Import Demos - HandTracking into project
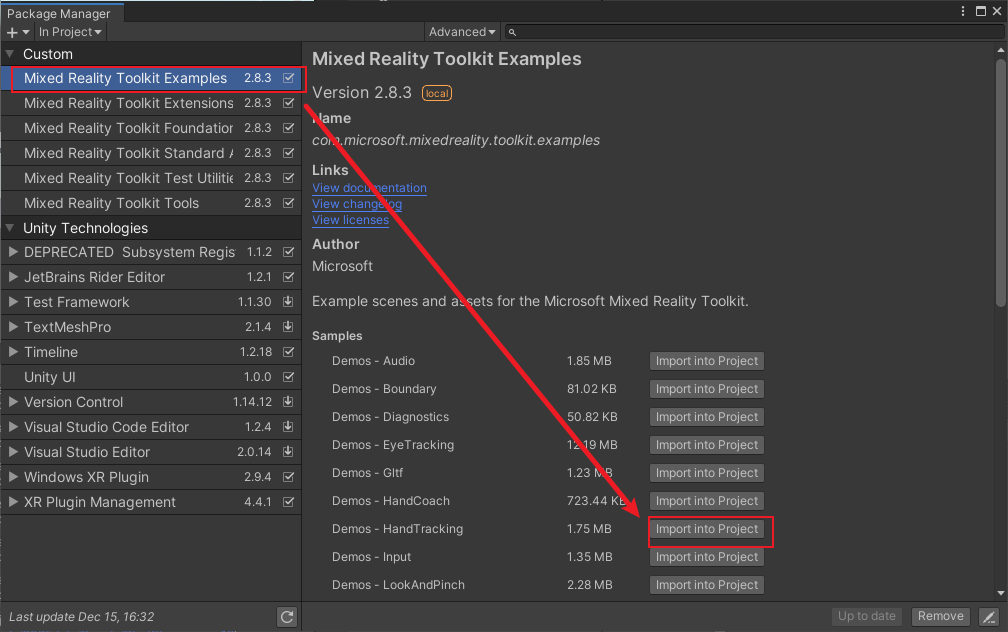This screenshot has width=1008, height=632. [706, 529]
